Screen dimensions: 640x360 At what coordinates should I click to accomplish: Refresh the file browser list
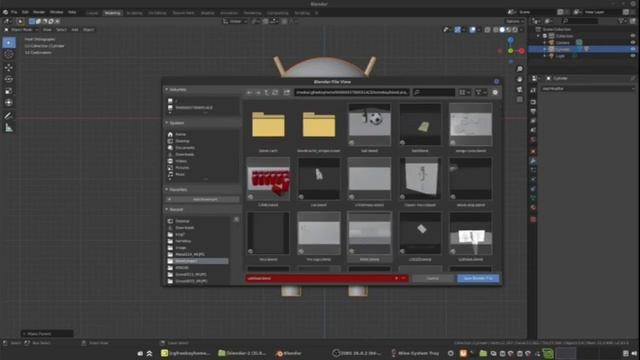coord(275,93)
